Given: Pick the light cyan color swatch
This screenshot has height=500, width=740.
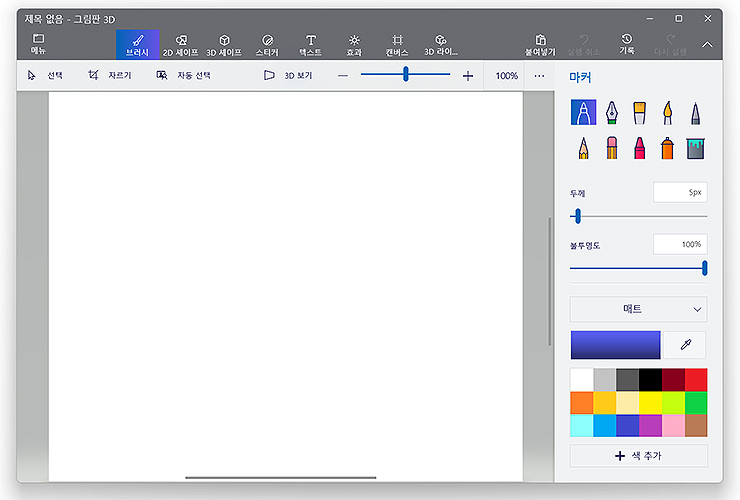Looking at the screenshot, I should [581, 425].
